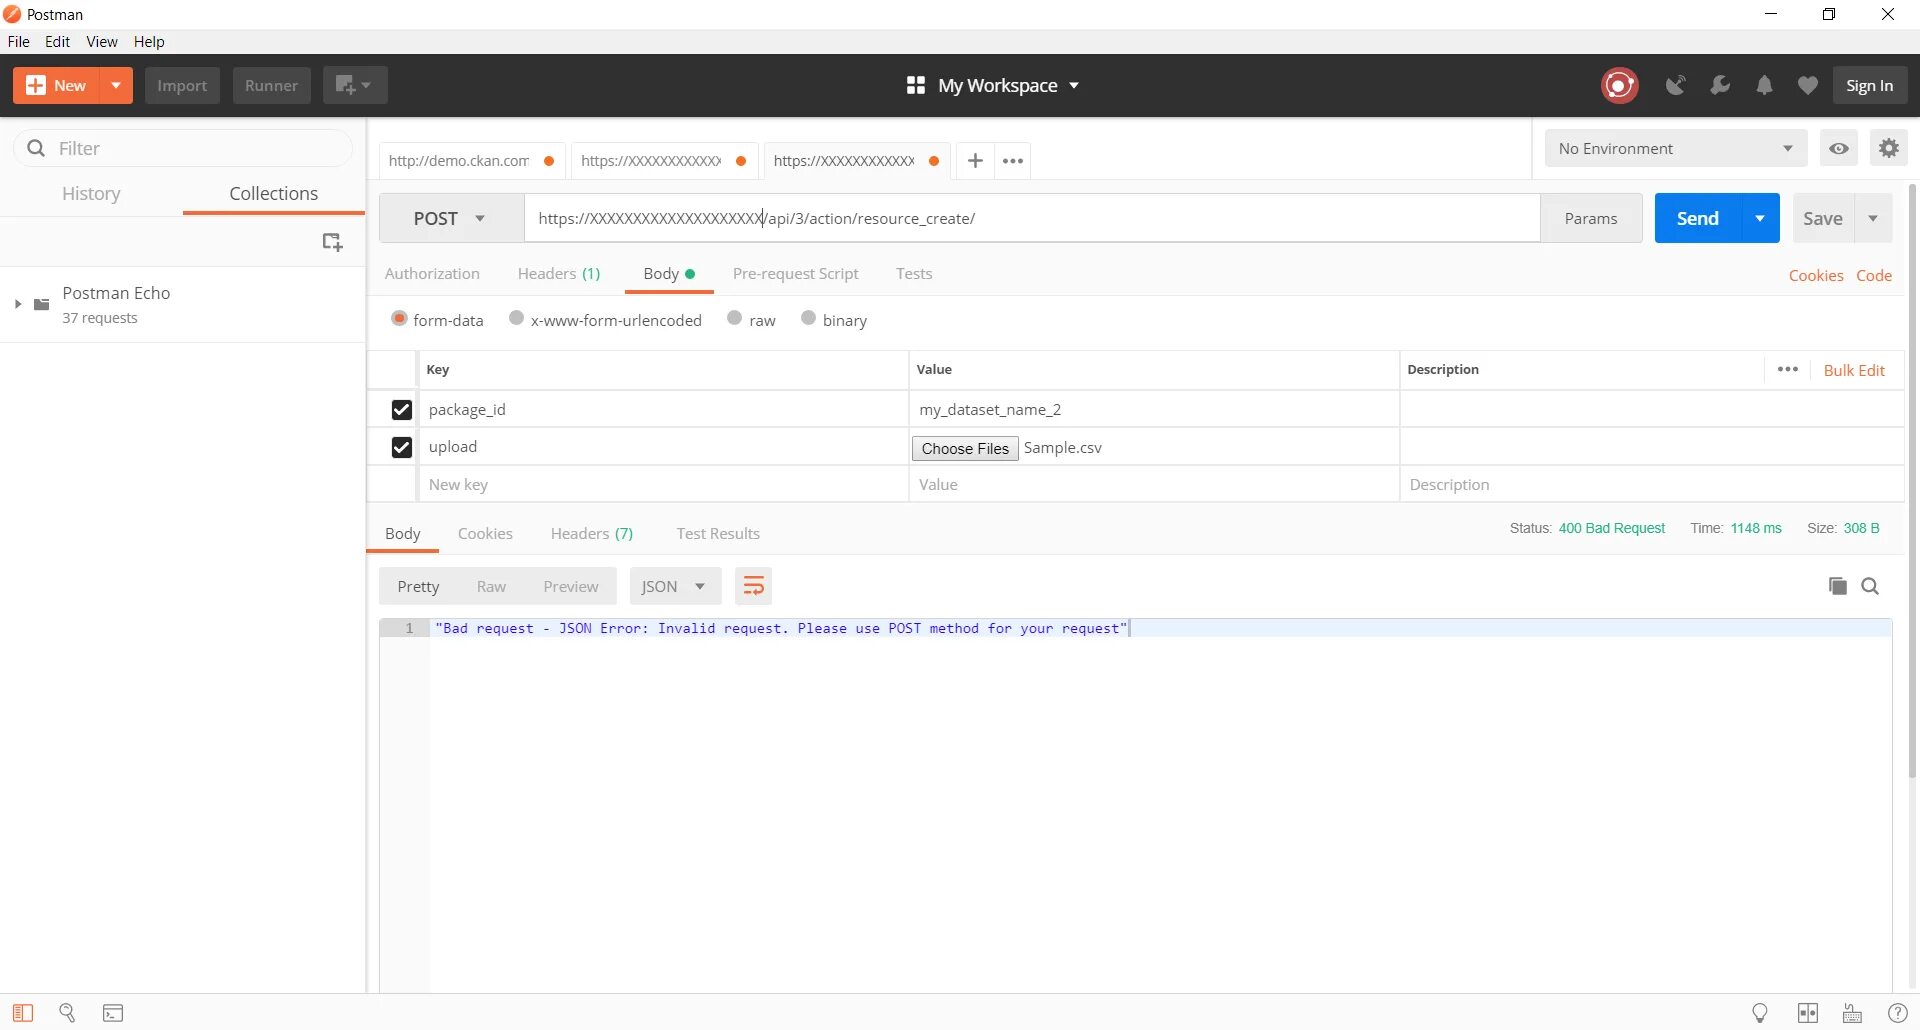Image resolution: width=1920 pixels, height=1030 pixels.
Task: Open the settings wrench icon in header
Action: click(x=1720, y=85)
